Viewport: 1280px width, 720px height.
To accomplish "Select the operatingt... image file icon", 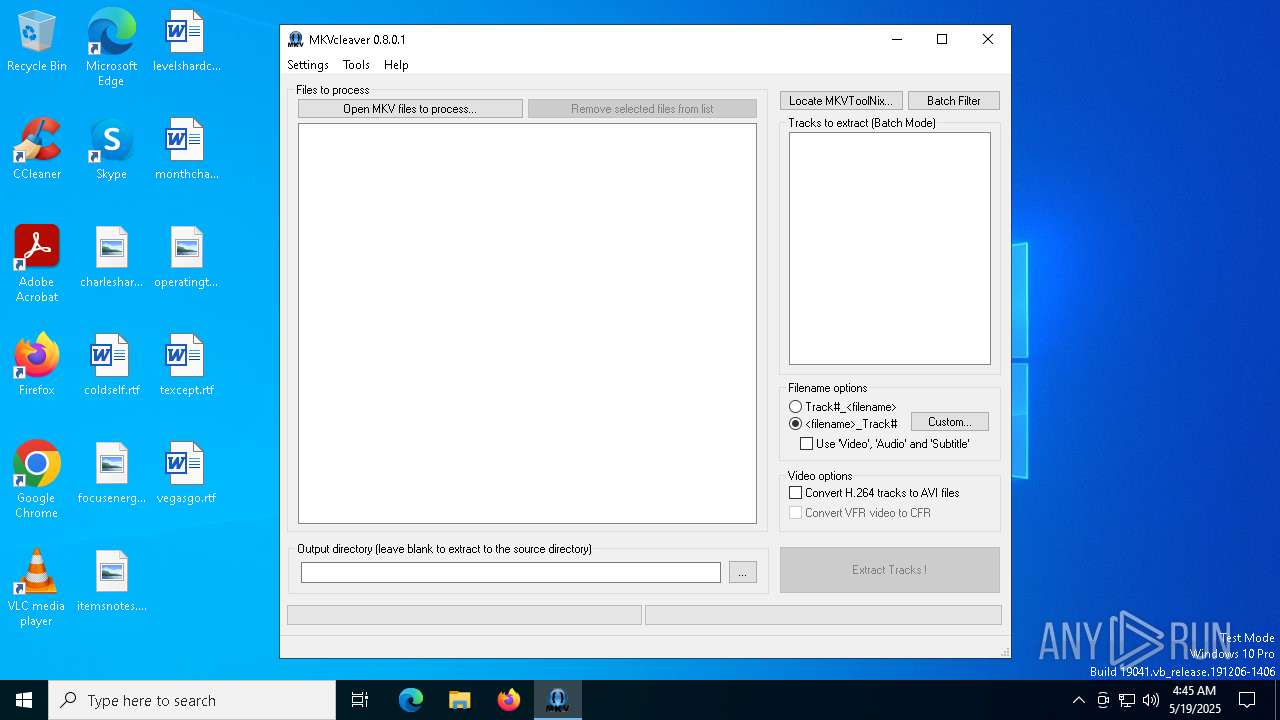I will [186, 257].
